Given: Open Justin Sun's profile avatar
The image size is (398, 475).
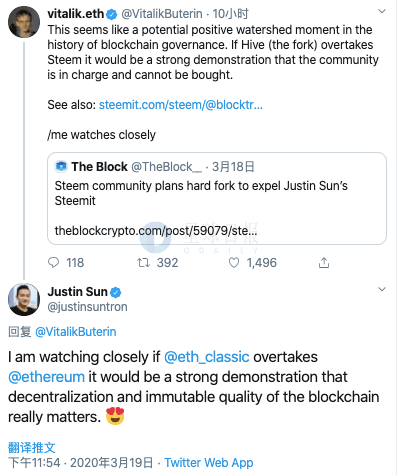Looking at the screenshot, I should [24, 299].
